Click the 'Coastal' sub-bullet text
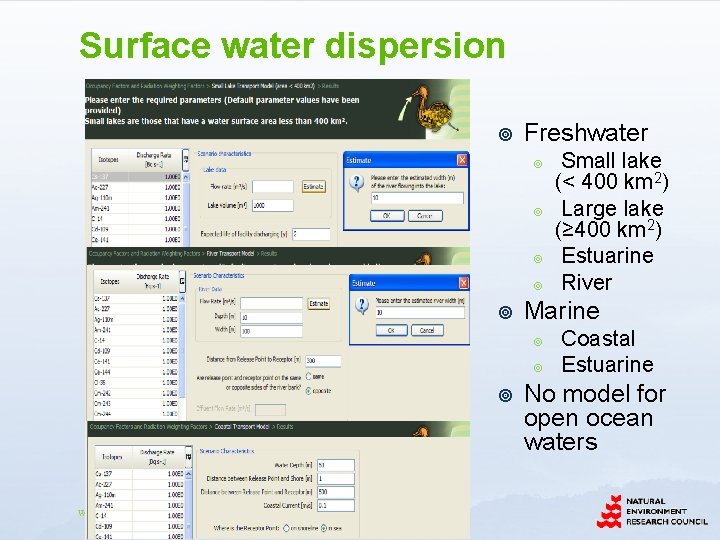 pyautogui.click(x=598, y=338)
